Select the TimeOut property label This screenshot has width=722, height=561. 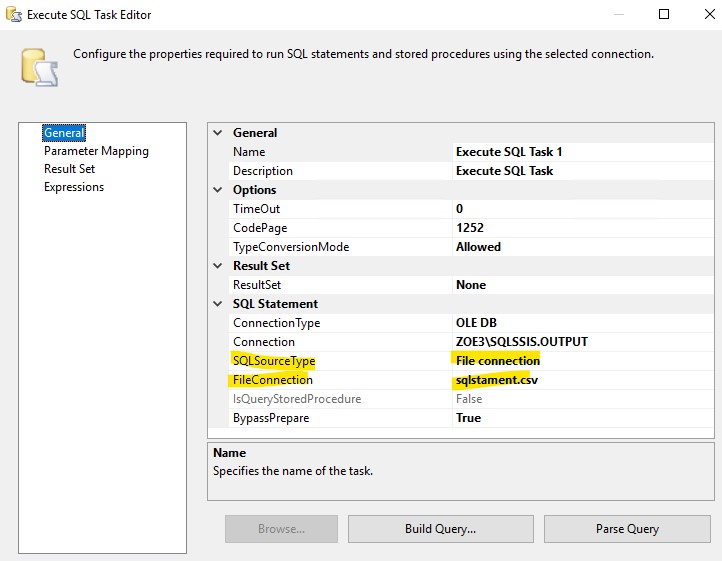pos(256,209)
